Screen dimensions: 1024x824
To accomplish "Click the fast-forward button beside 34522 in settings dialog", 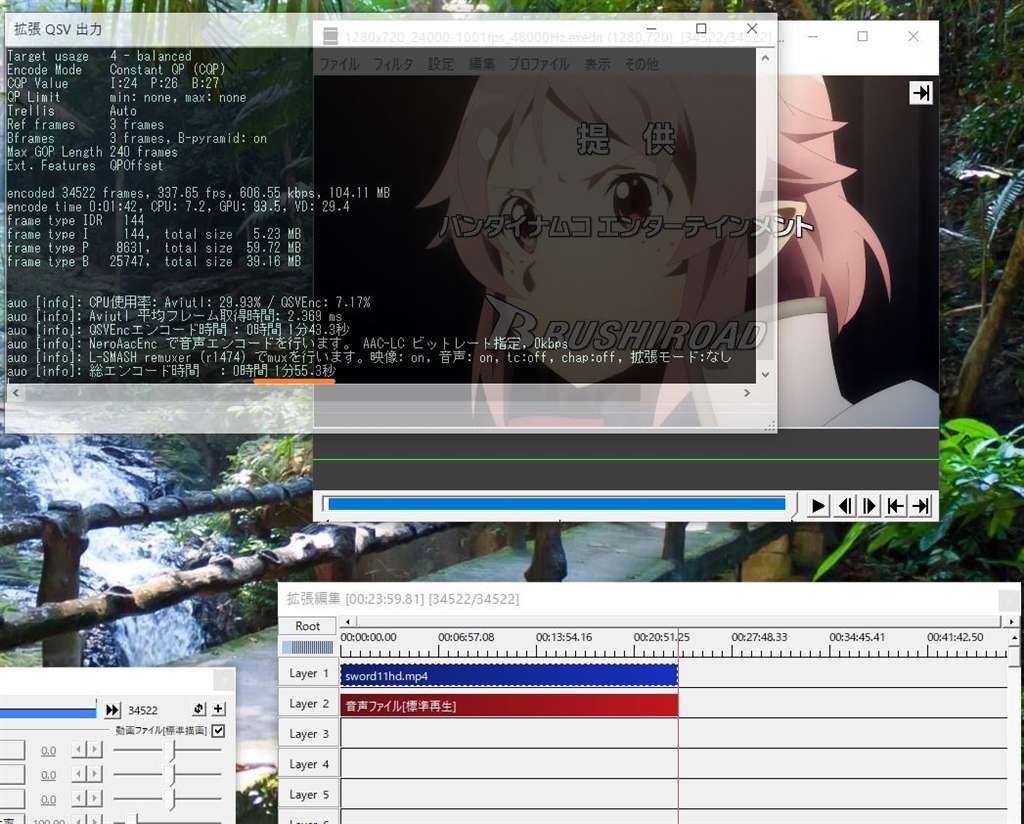I will point(112,710).
